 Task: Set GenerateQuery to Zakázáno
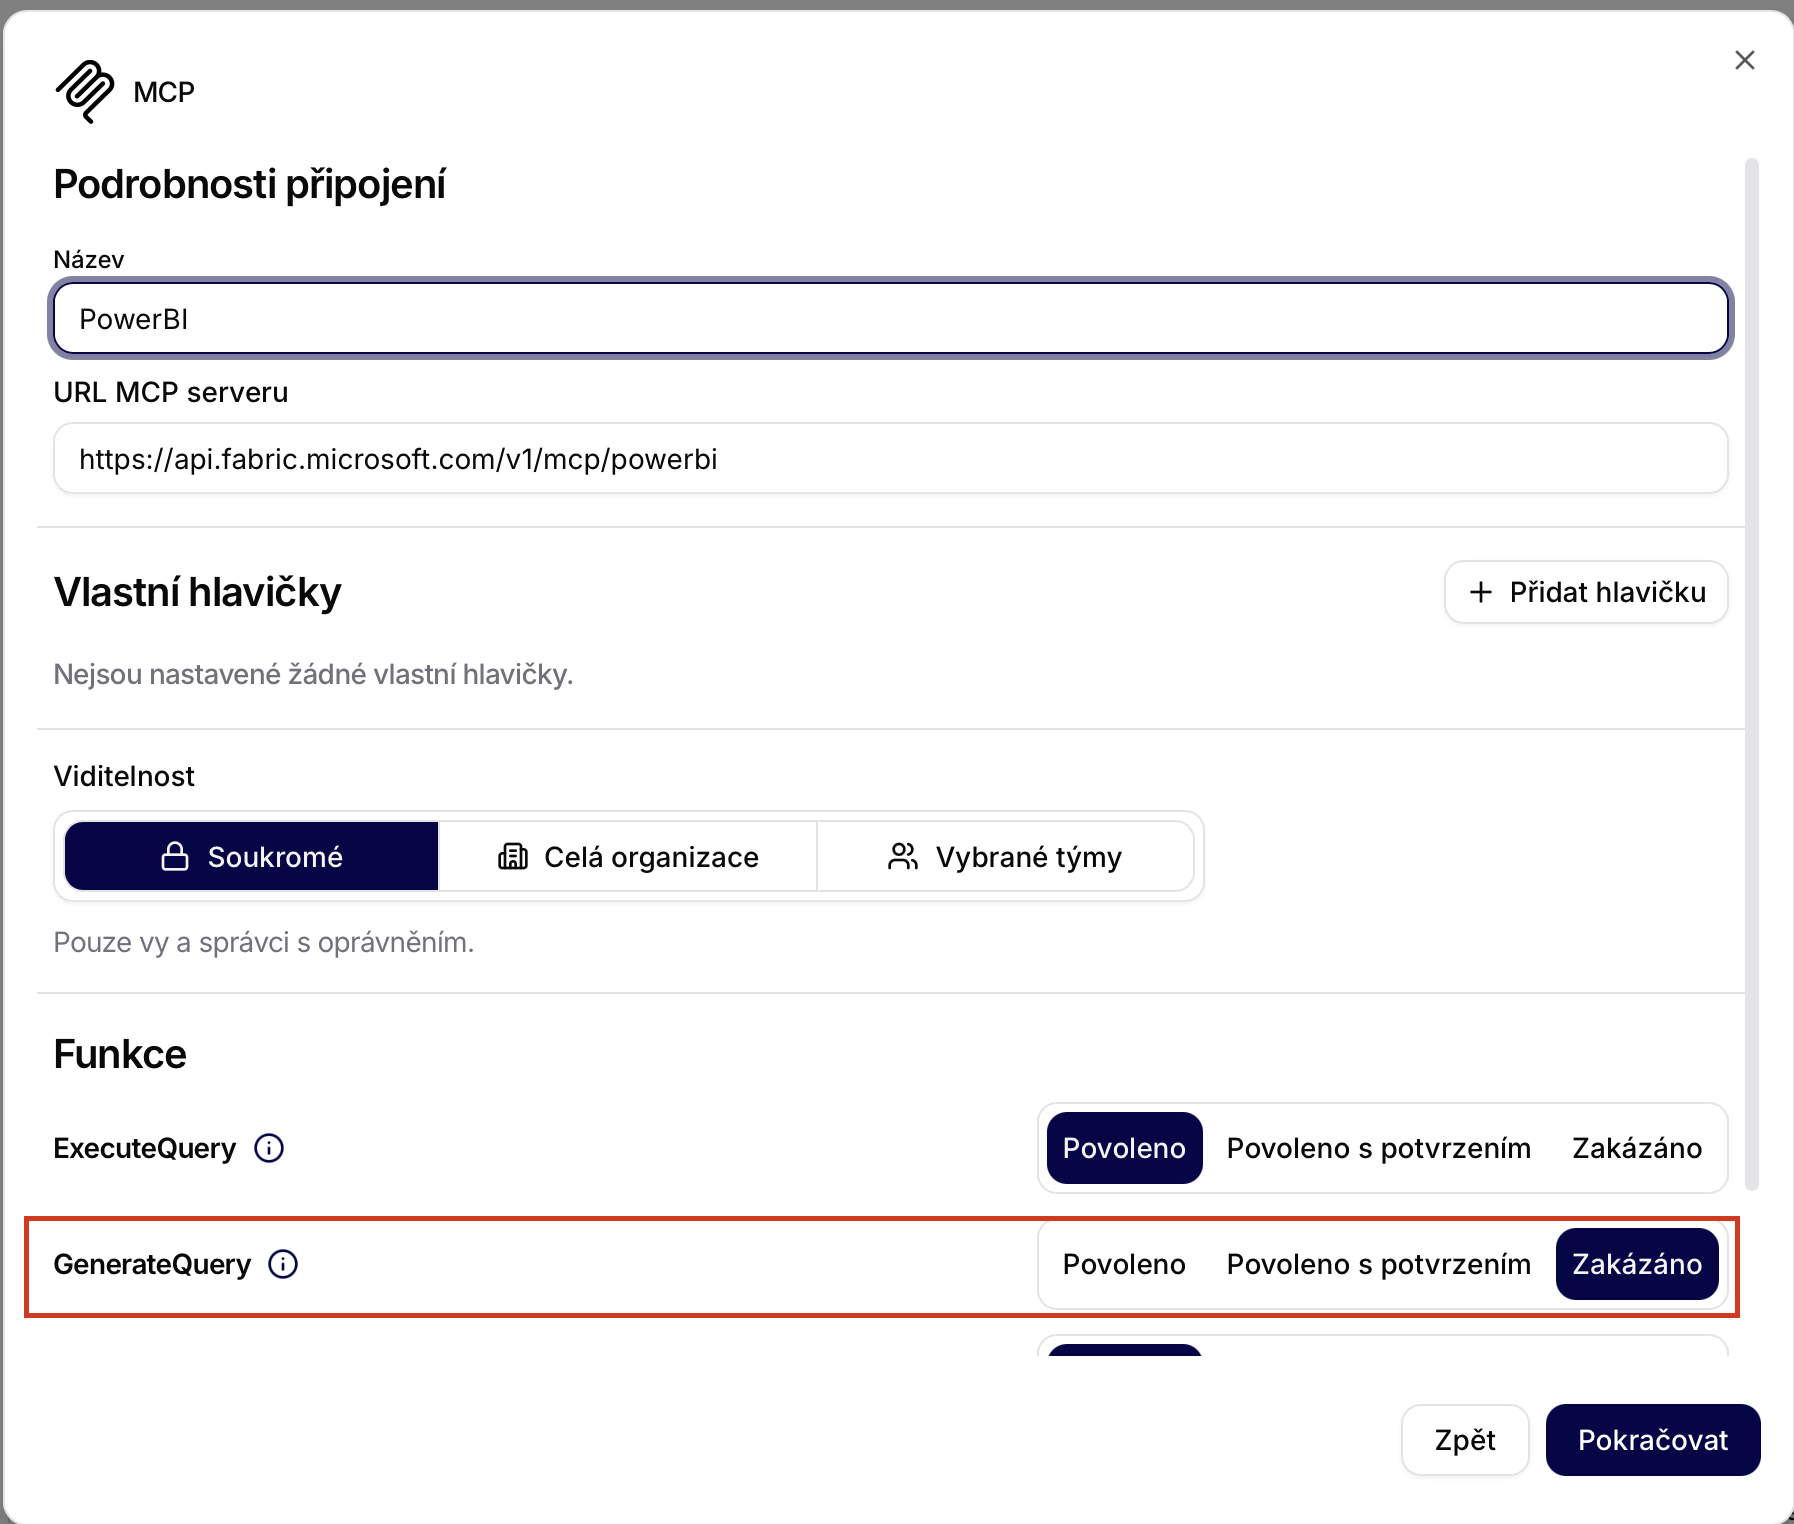click(1637, 1264)
